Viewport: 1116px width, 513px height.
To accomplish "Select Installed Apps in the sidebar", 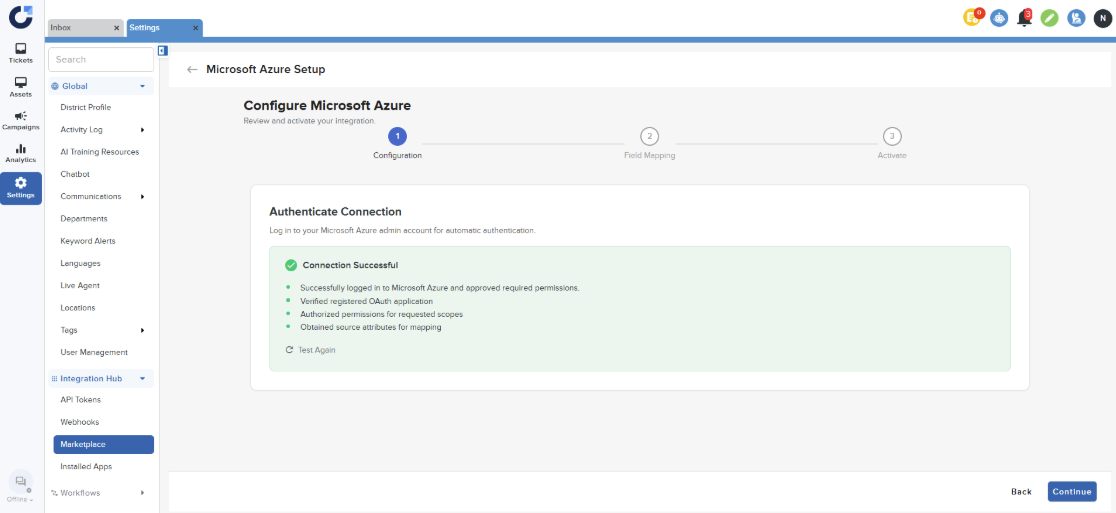I will point(86,467).
